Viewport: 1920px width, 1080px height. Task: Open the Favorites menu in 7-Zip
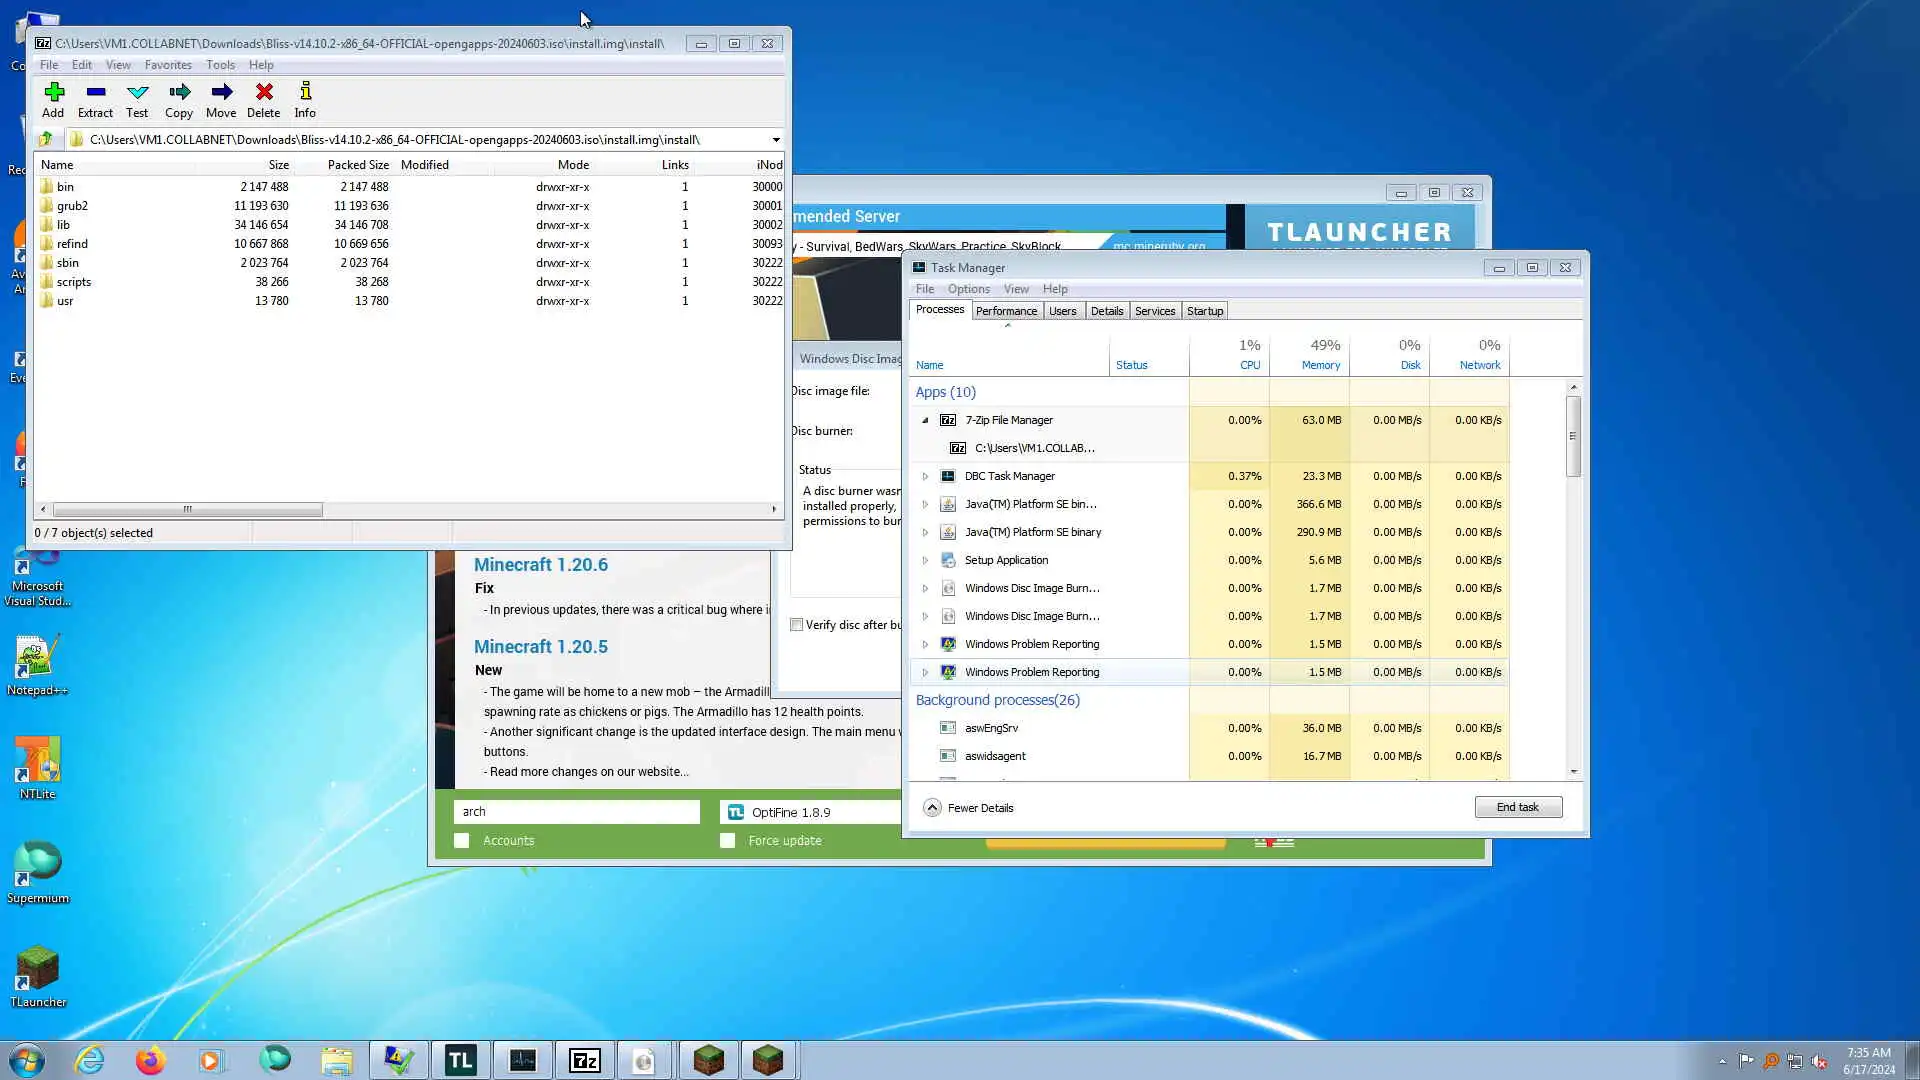tap(168, 65)
